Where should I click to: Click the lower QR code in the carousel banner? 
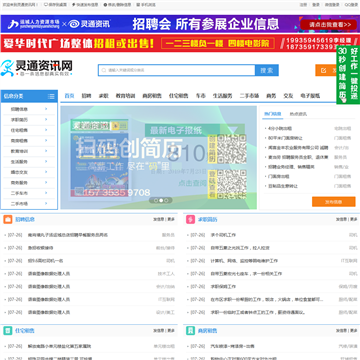(x=232, y=184)
